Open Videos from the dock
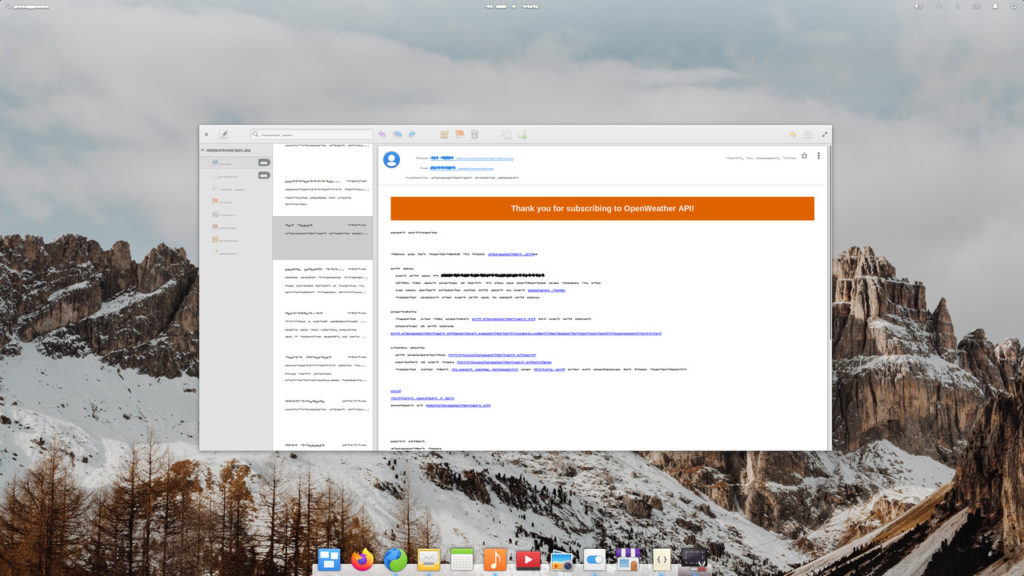This screenshot has width=1024, height=576. tap(528, 560)
